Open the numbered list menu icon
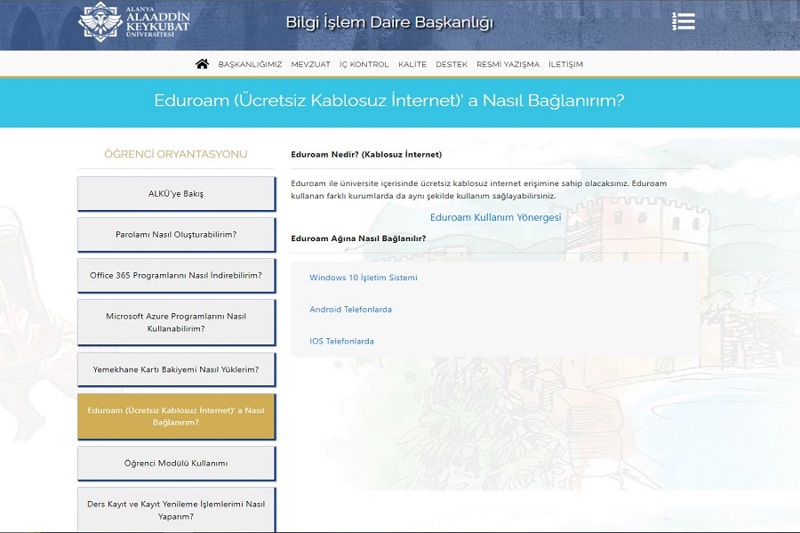800x533 pixels. 683,21
